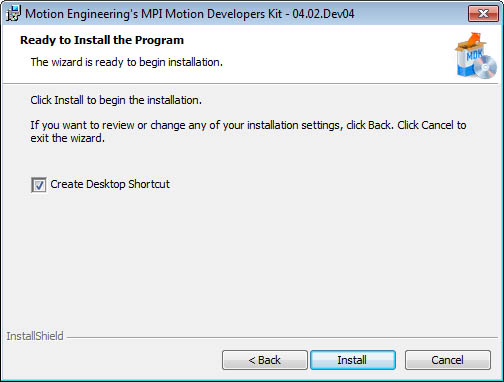The image size is (504, 382).
Task: Click the orange arrow atop the MDK box
Action: coord(473,40)
